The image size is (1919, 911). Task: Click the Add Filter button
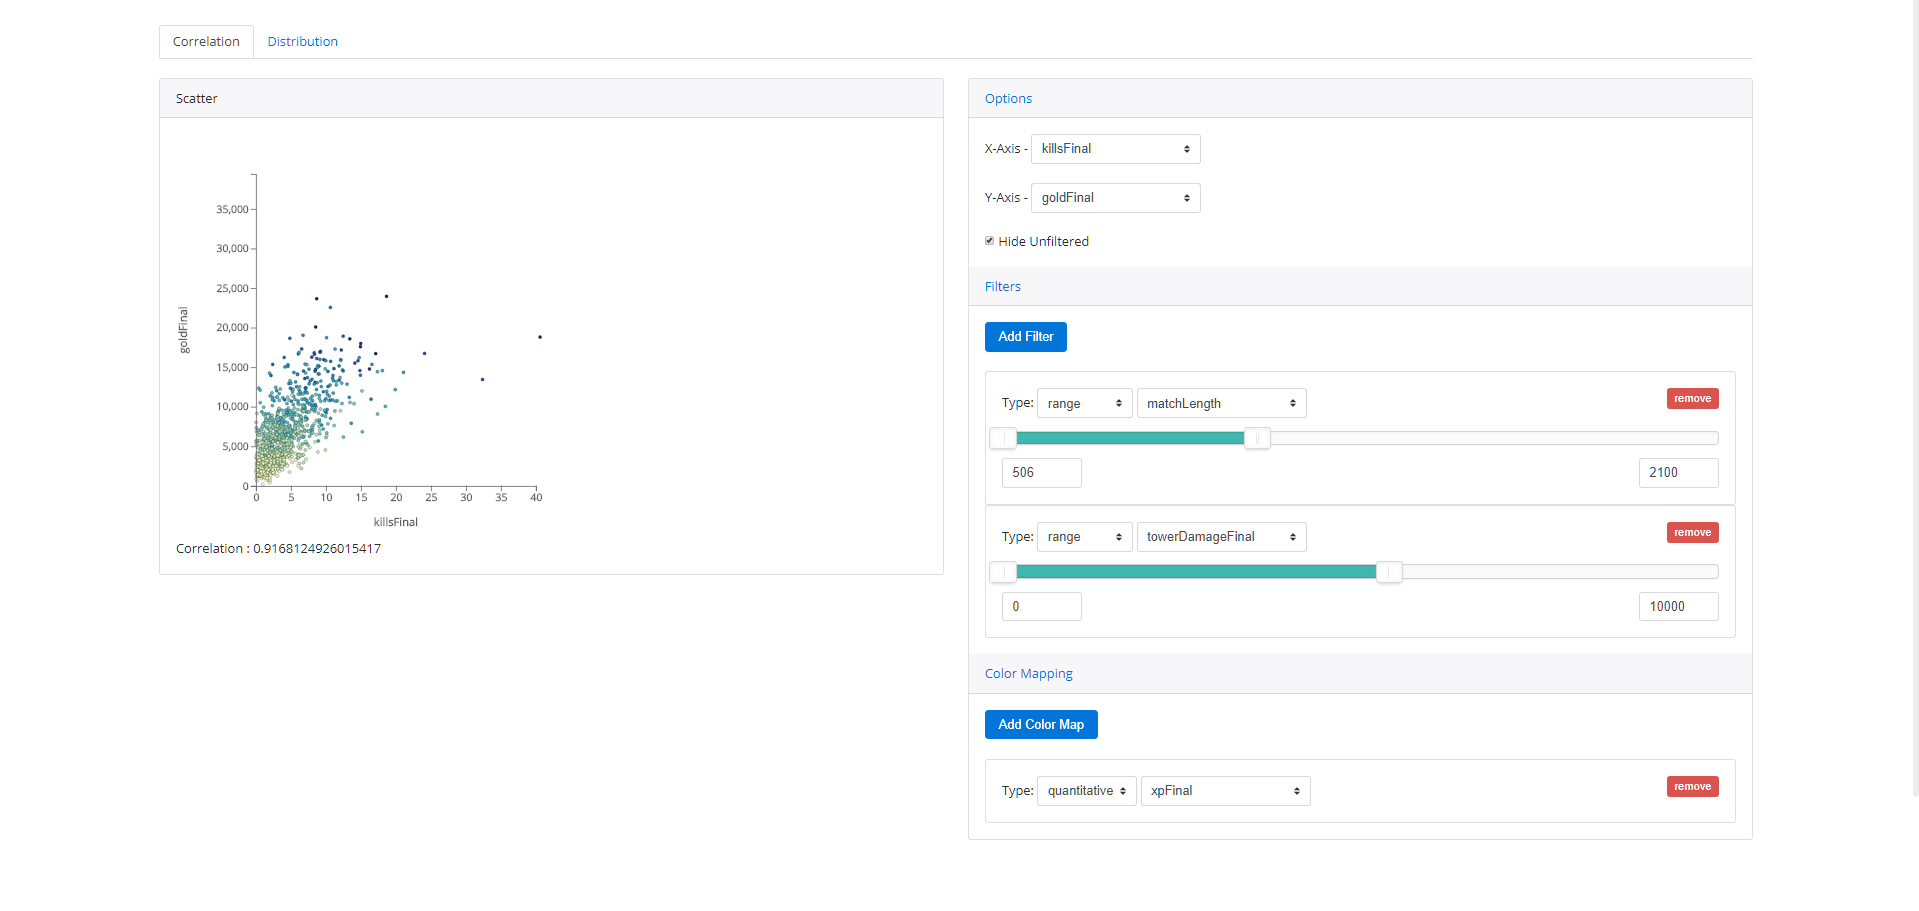(x=1025, y=337)
